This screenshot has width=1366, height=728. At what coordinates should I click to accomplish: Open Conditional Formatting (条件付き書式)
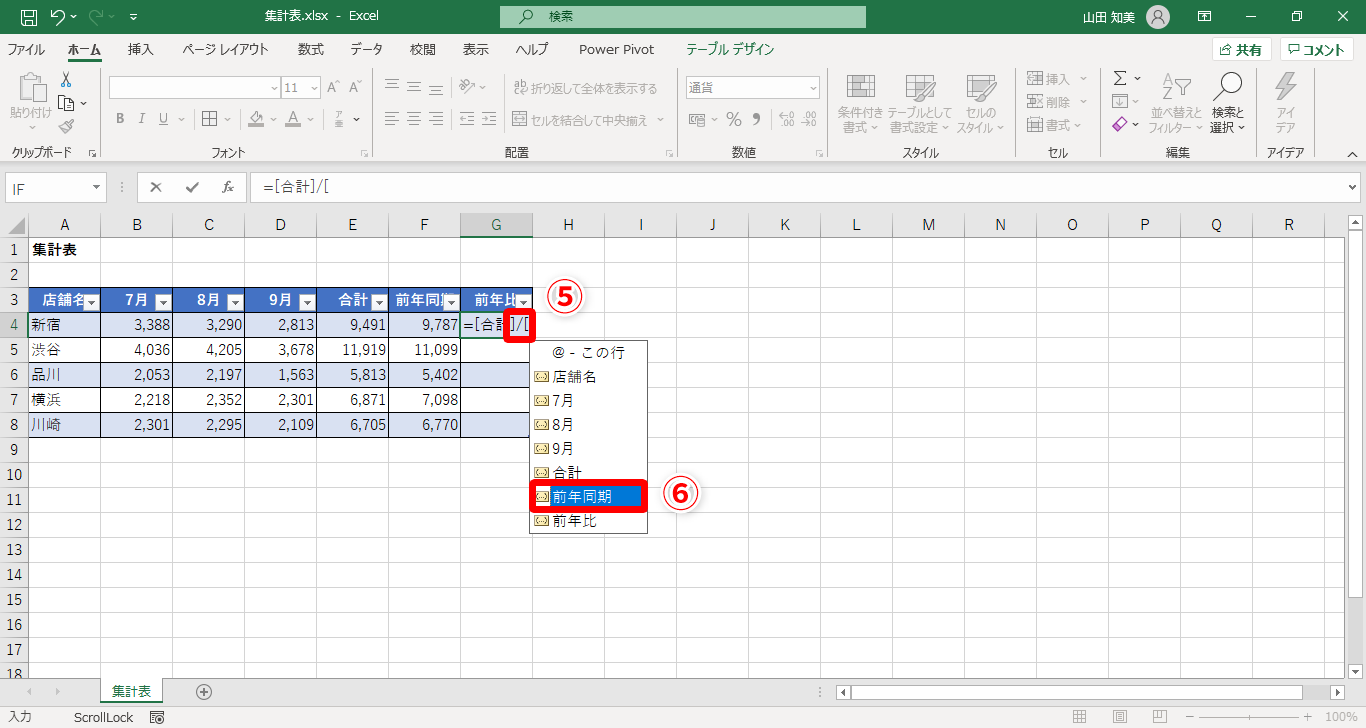(860, 104)
